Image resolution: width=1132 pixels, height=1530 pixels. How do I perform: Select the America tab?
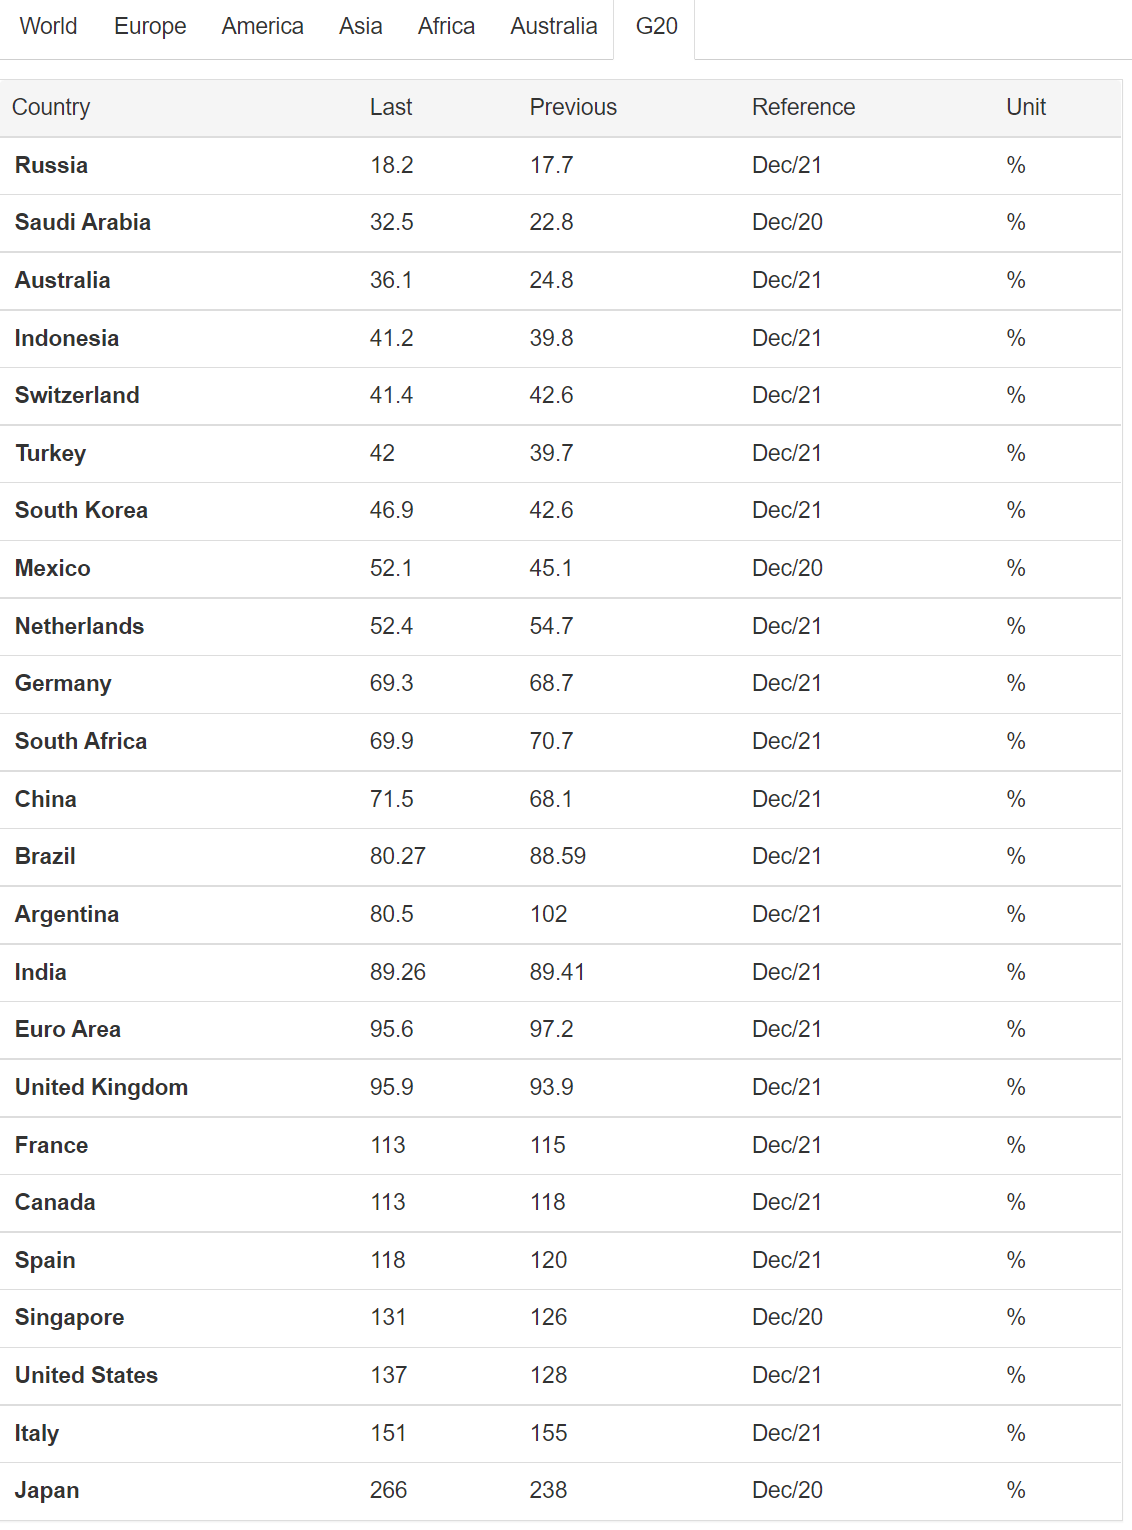tap(263, 26)
